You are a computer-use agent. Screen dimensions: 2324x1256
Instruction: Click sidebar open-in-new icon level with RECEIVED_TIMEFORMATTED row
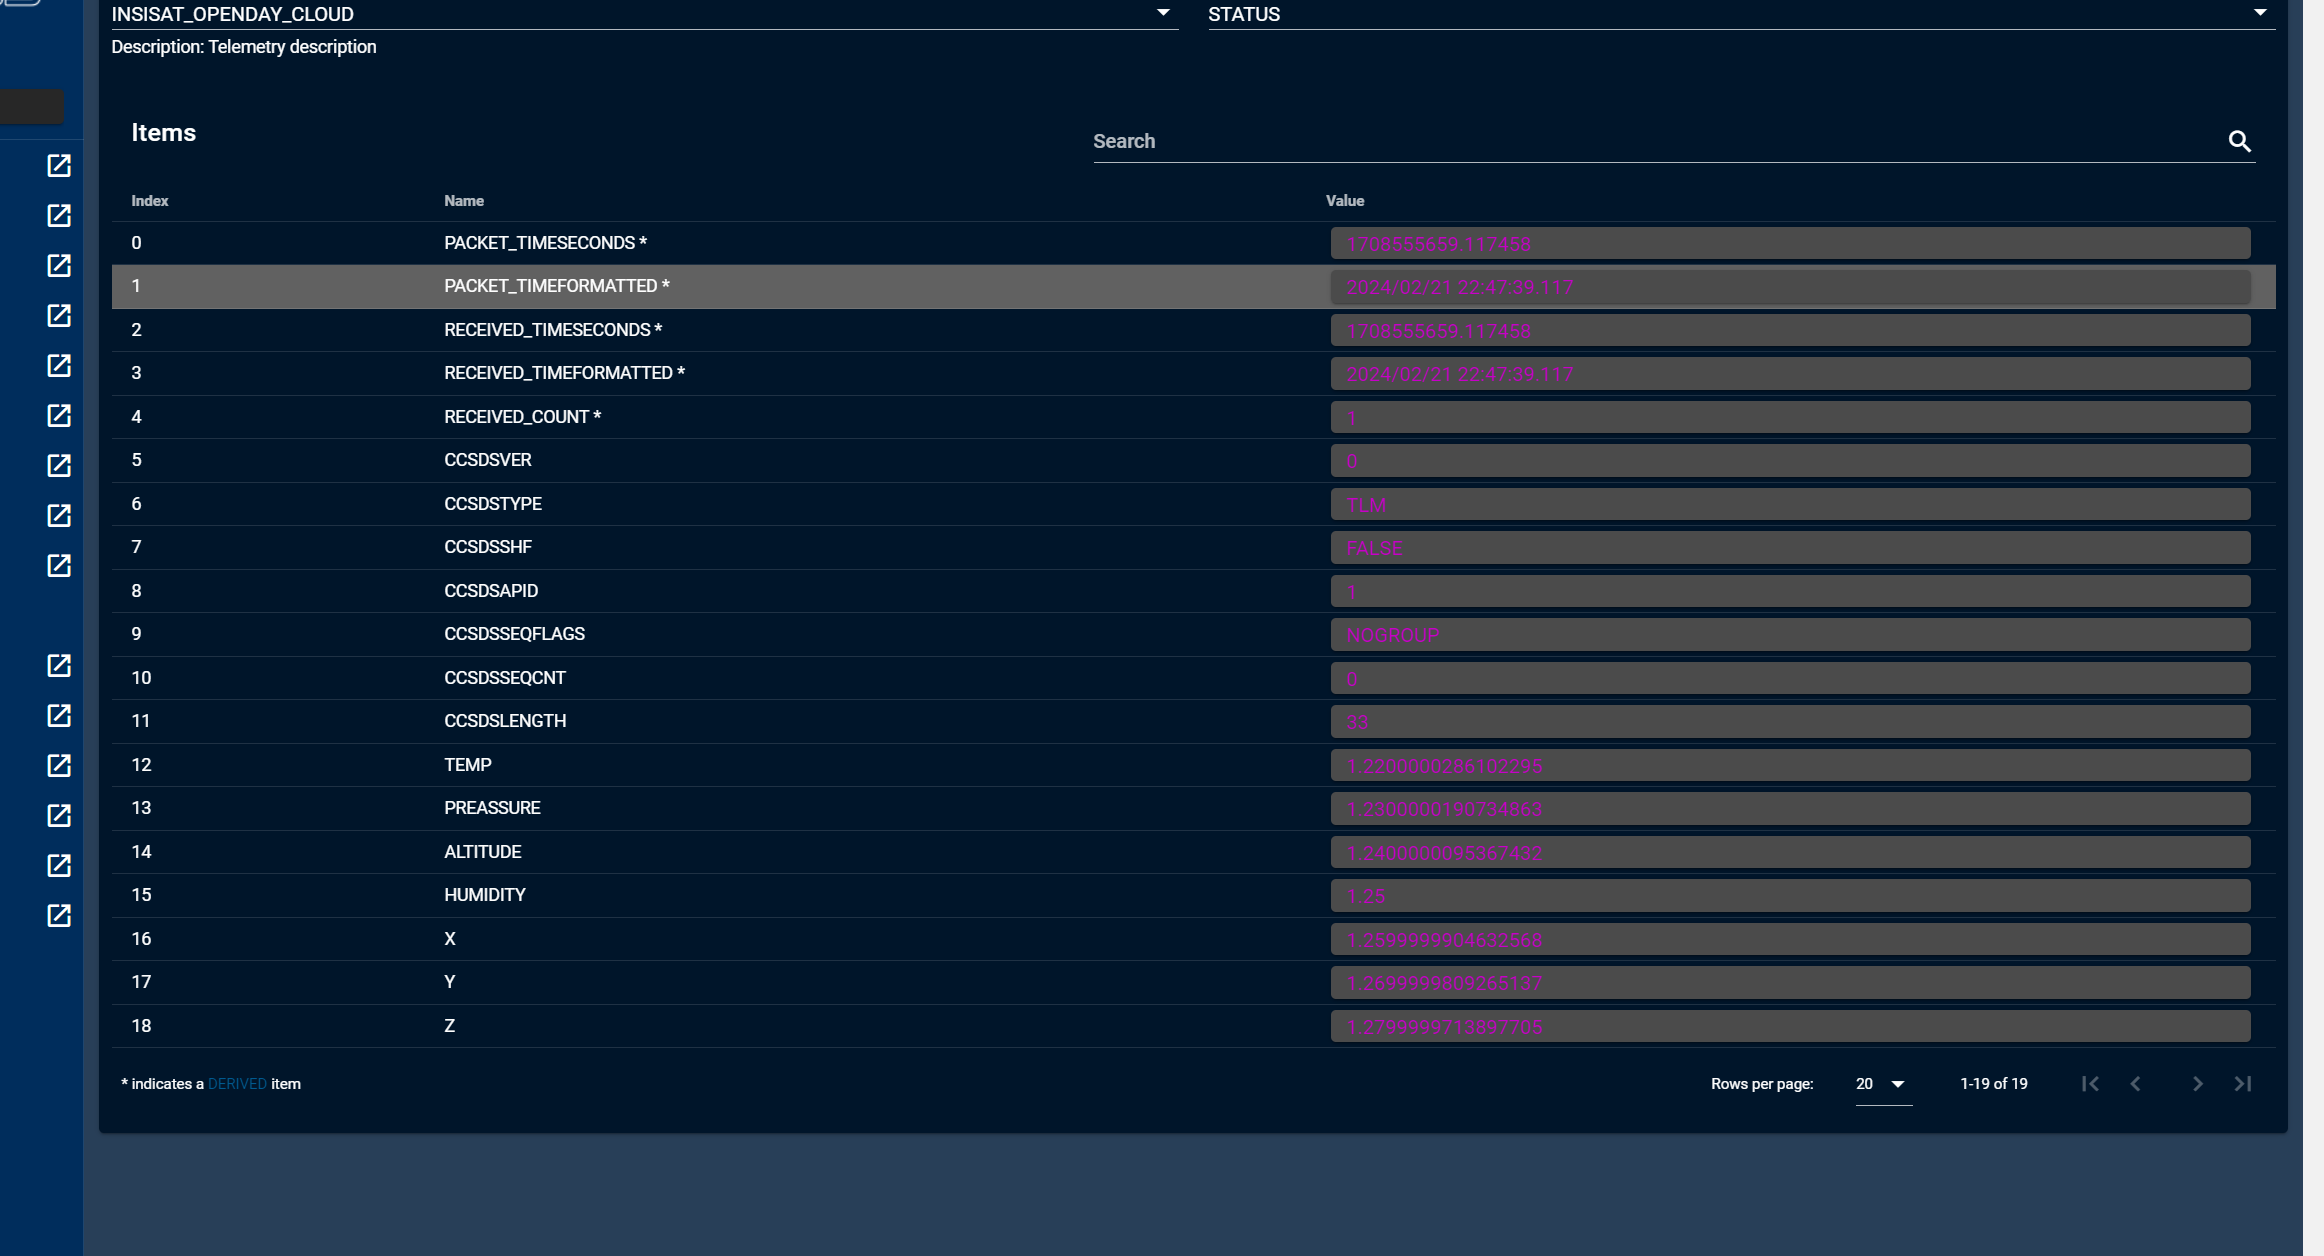(x=59, y=366)
